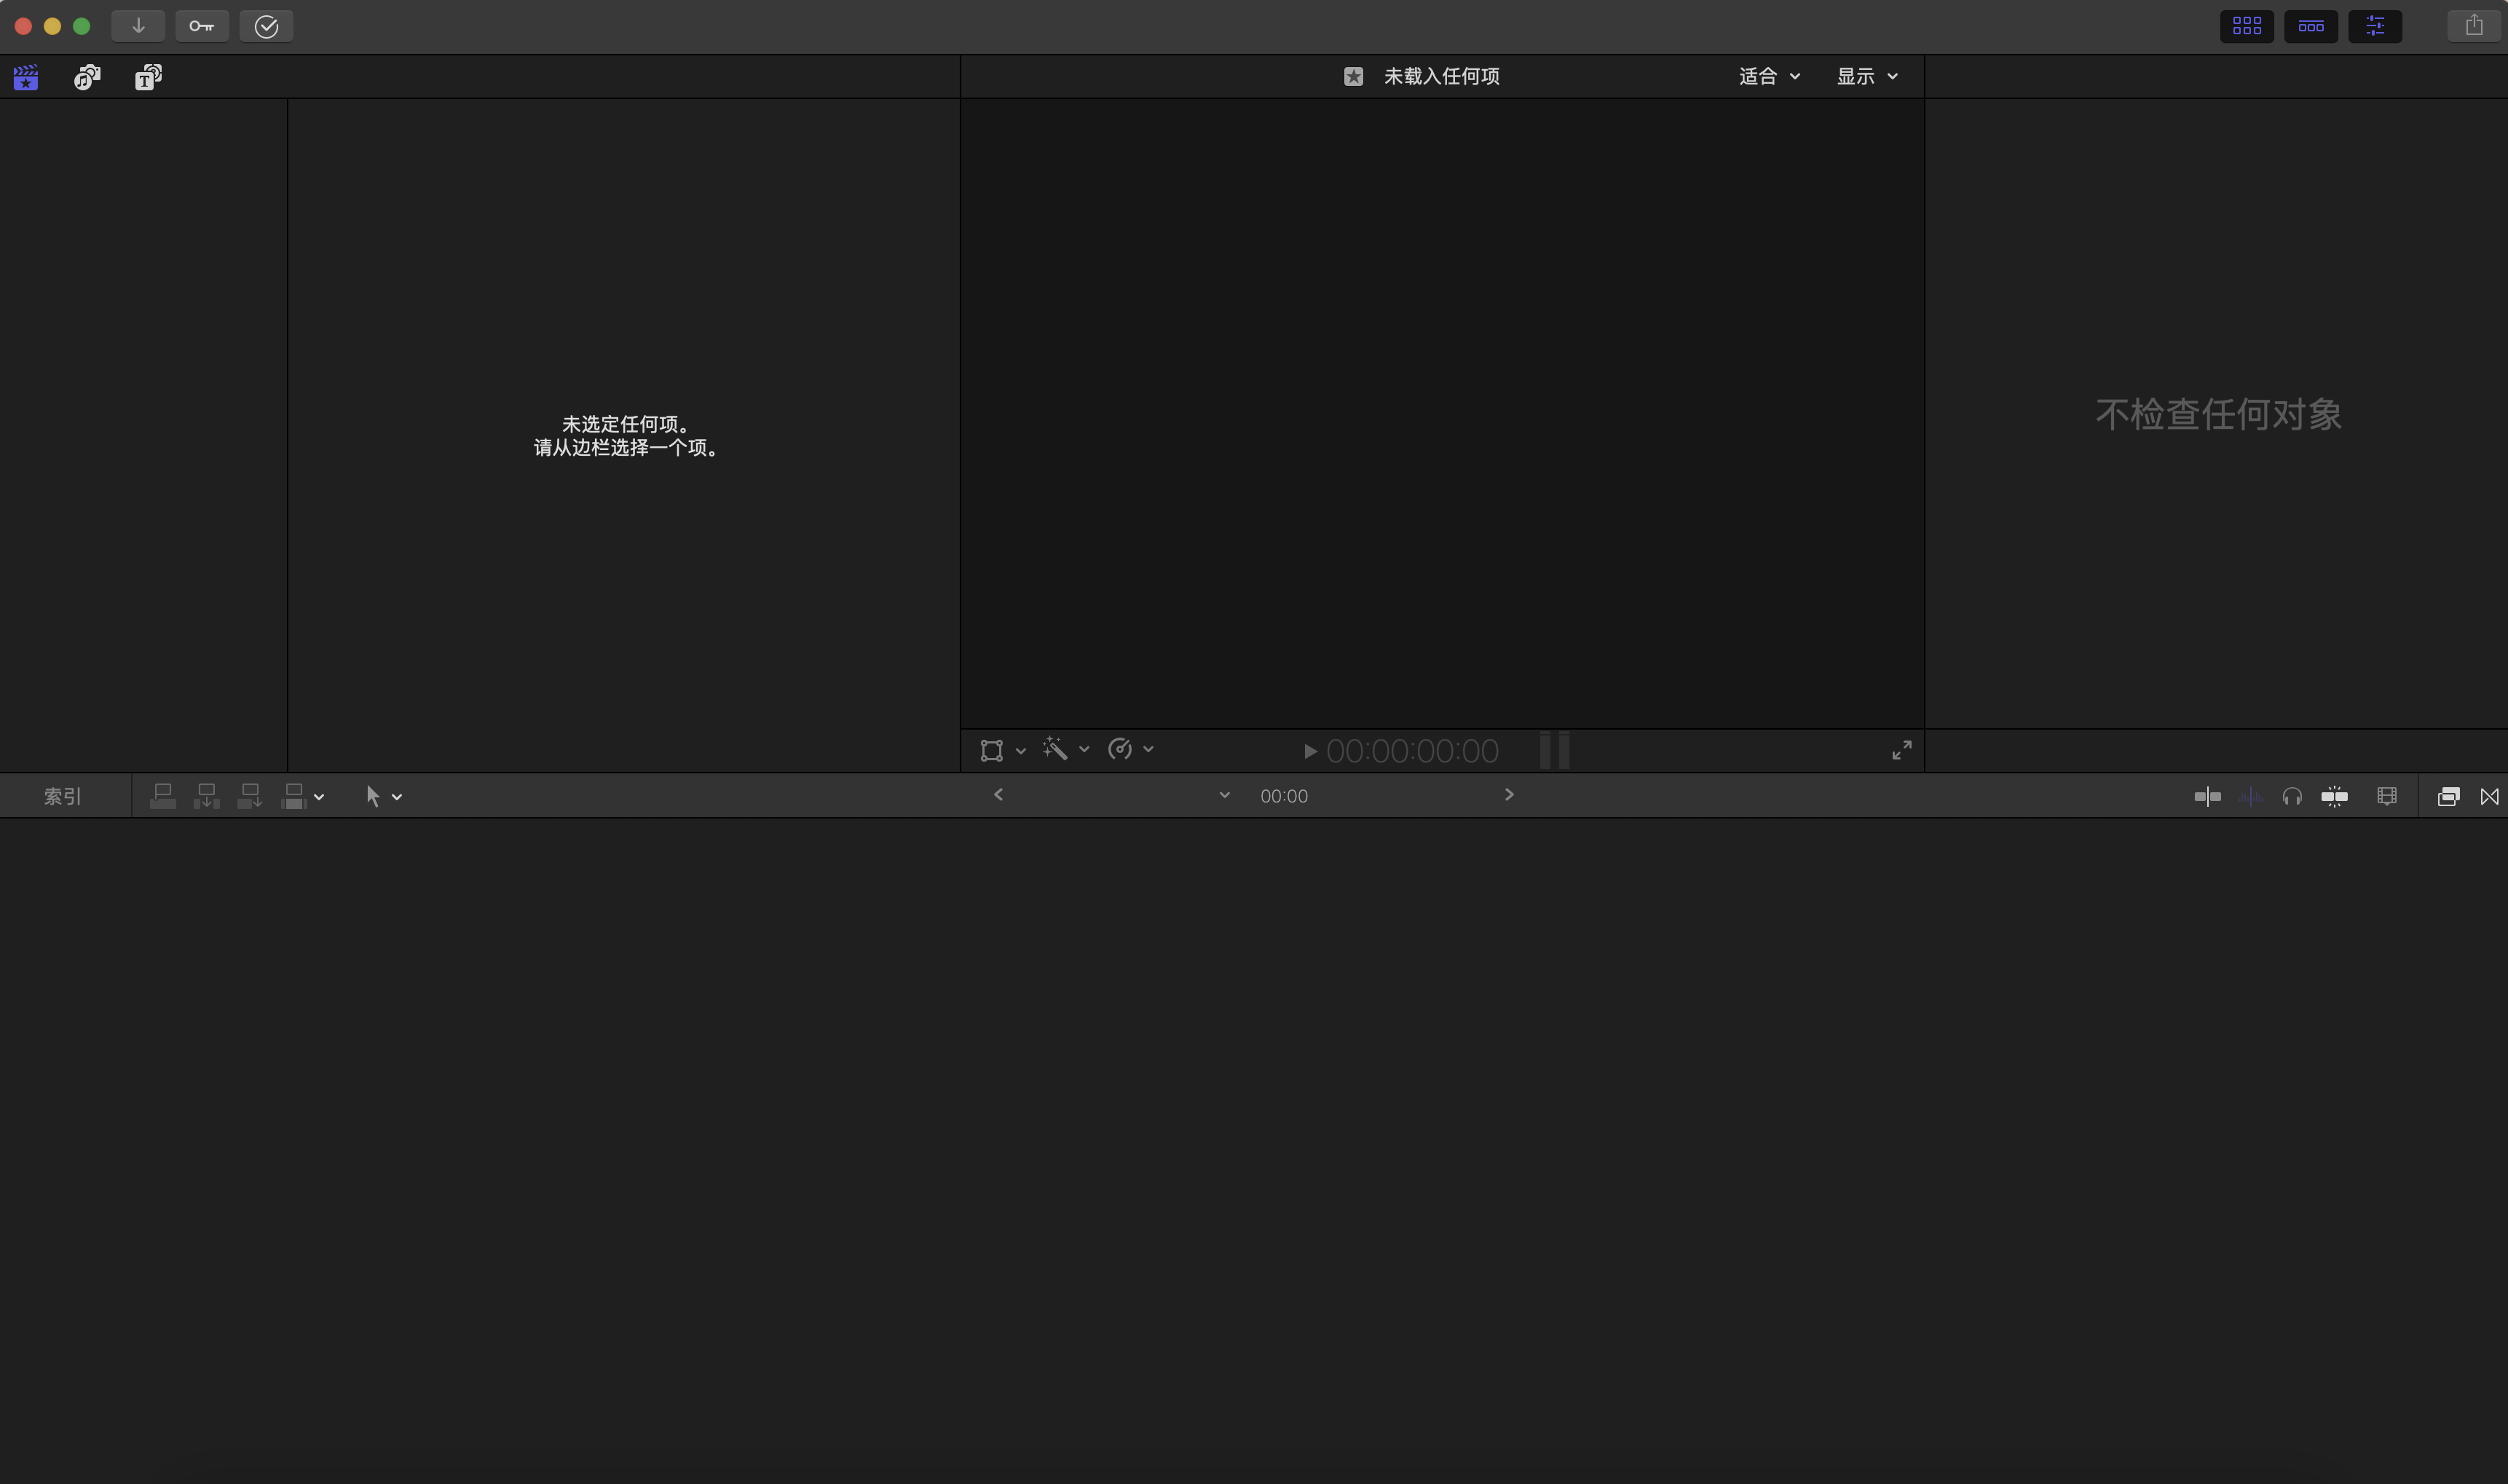Open the Titles and Generators sidebar
The height and width of the screenshot is (1484, 2508).
click(148, 77)
